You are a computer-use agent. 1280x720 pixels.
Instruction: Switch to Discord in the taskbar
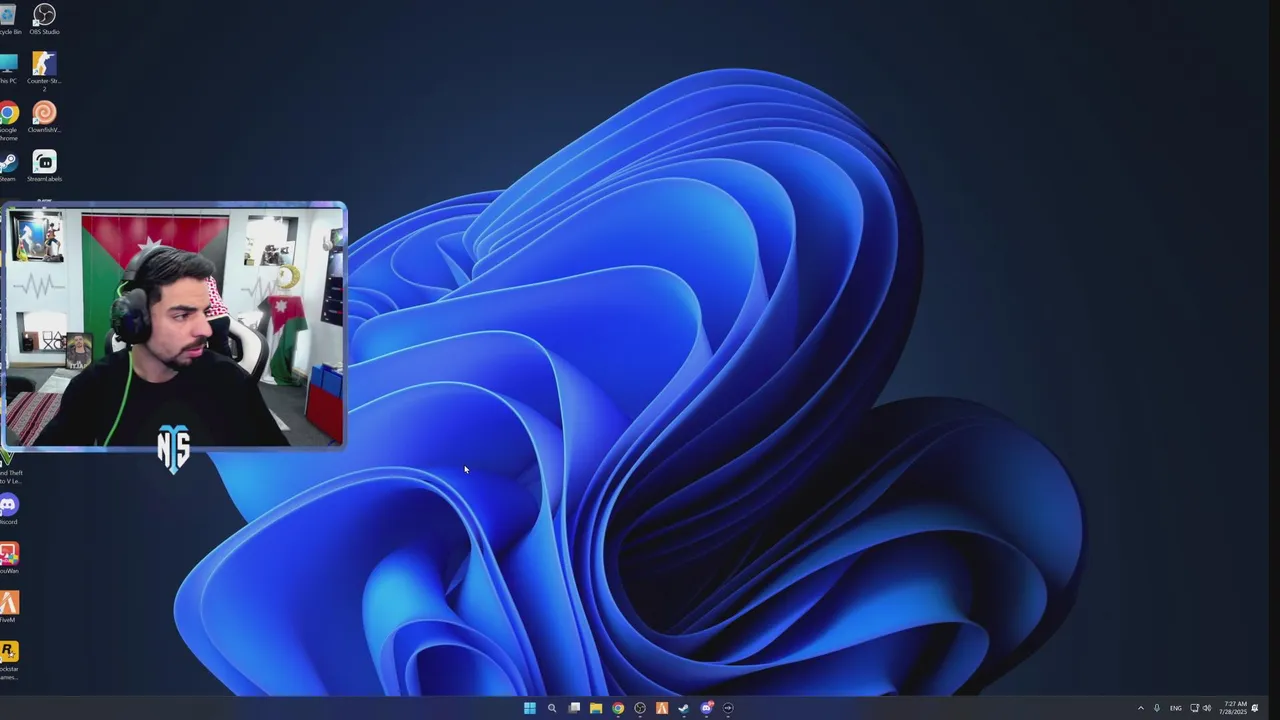tap(707, 708)
